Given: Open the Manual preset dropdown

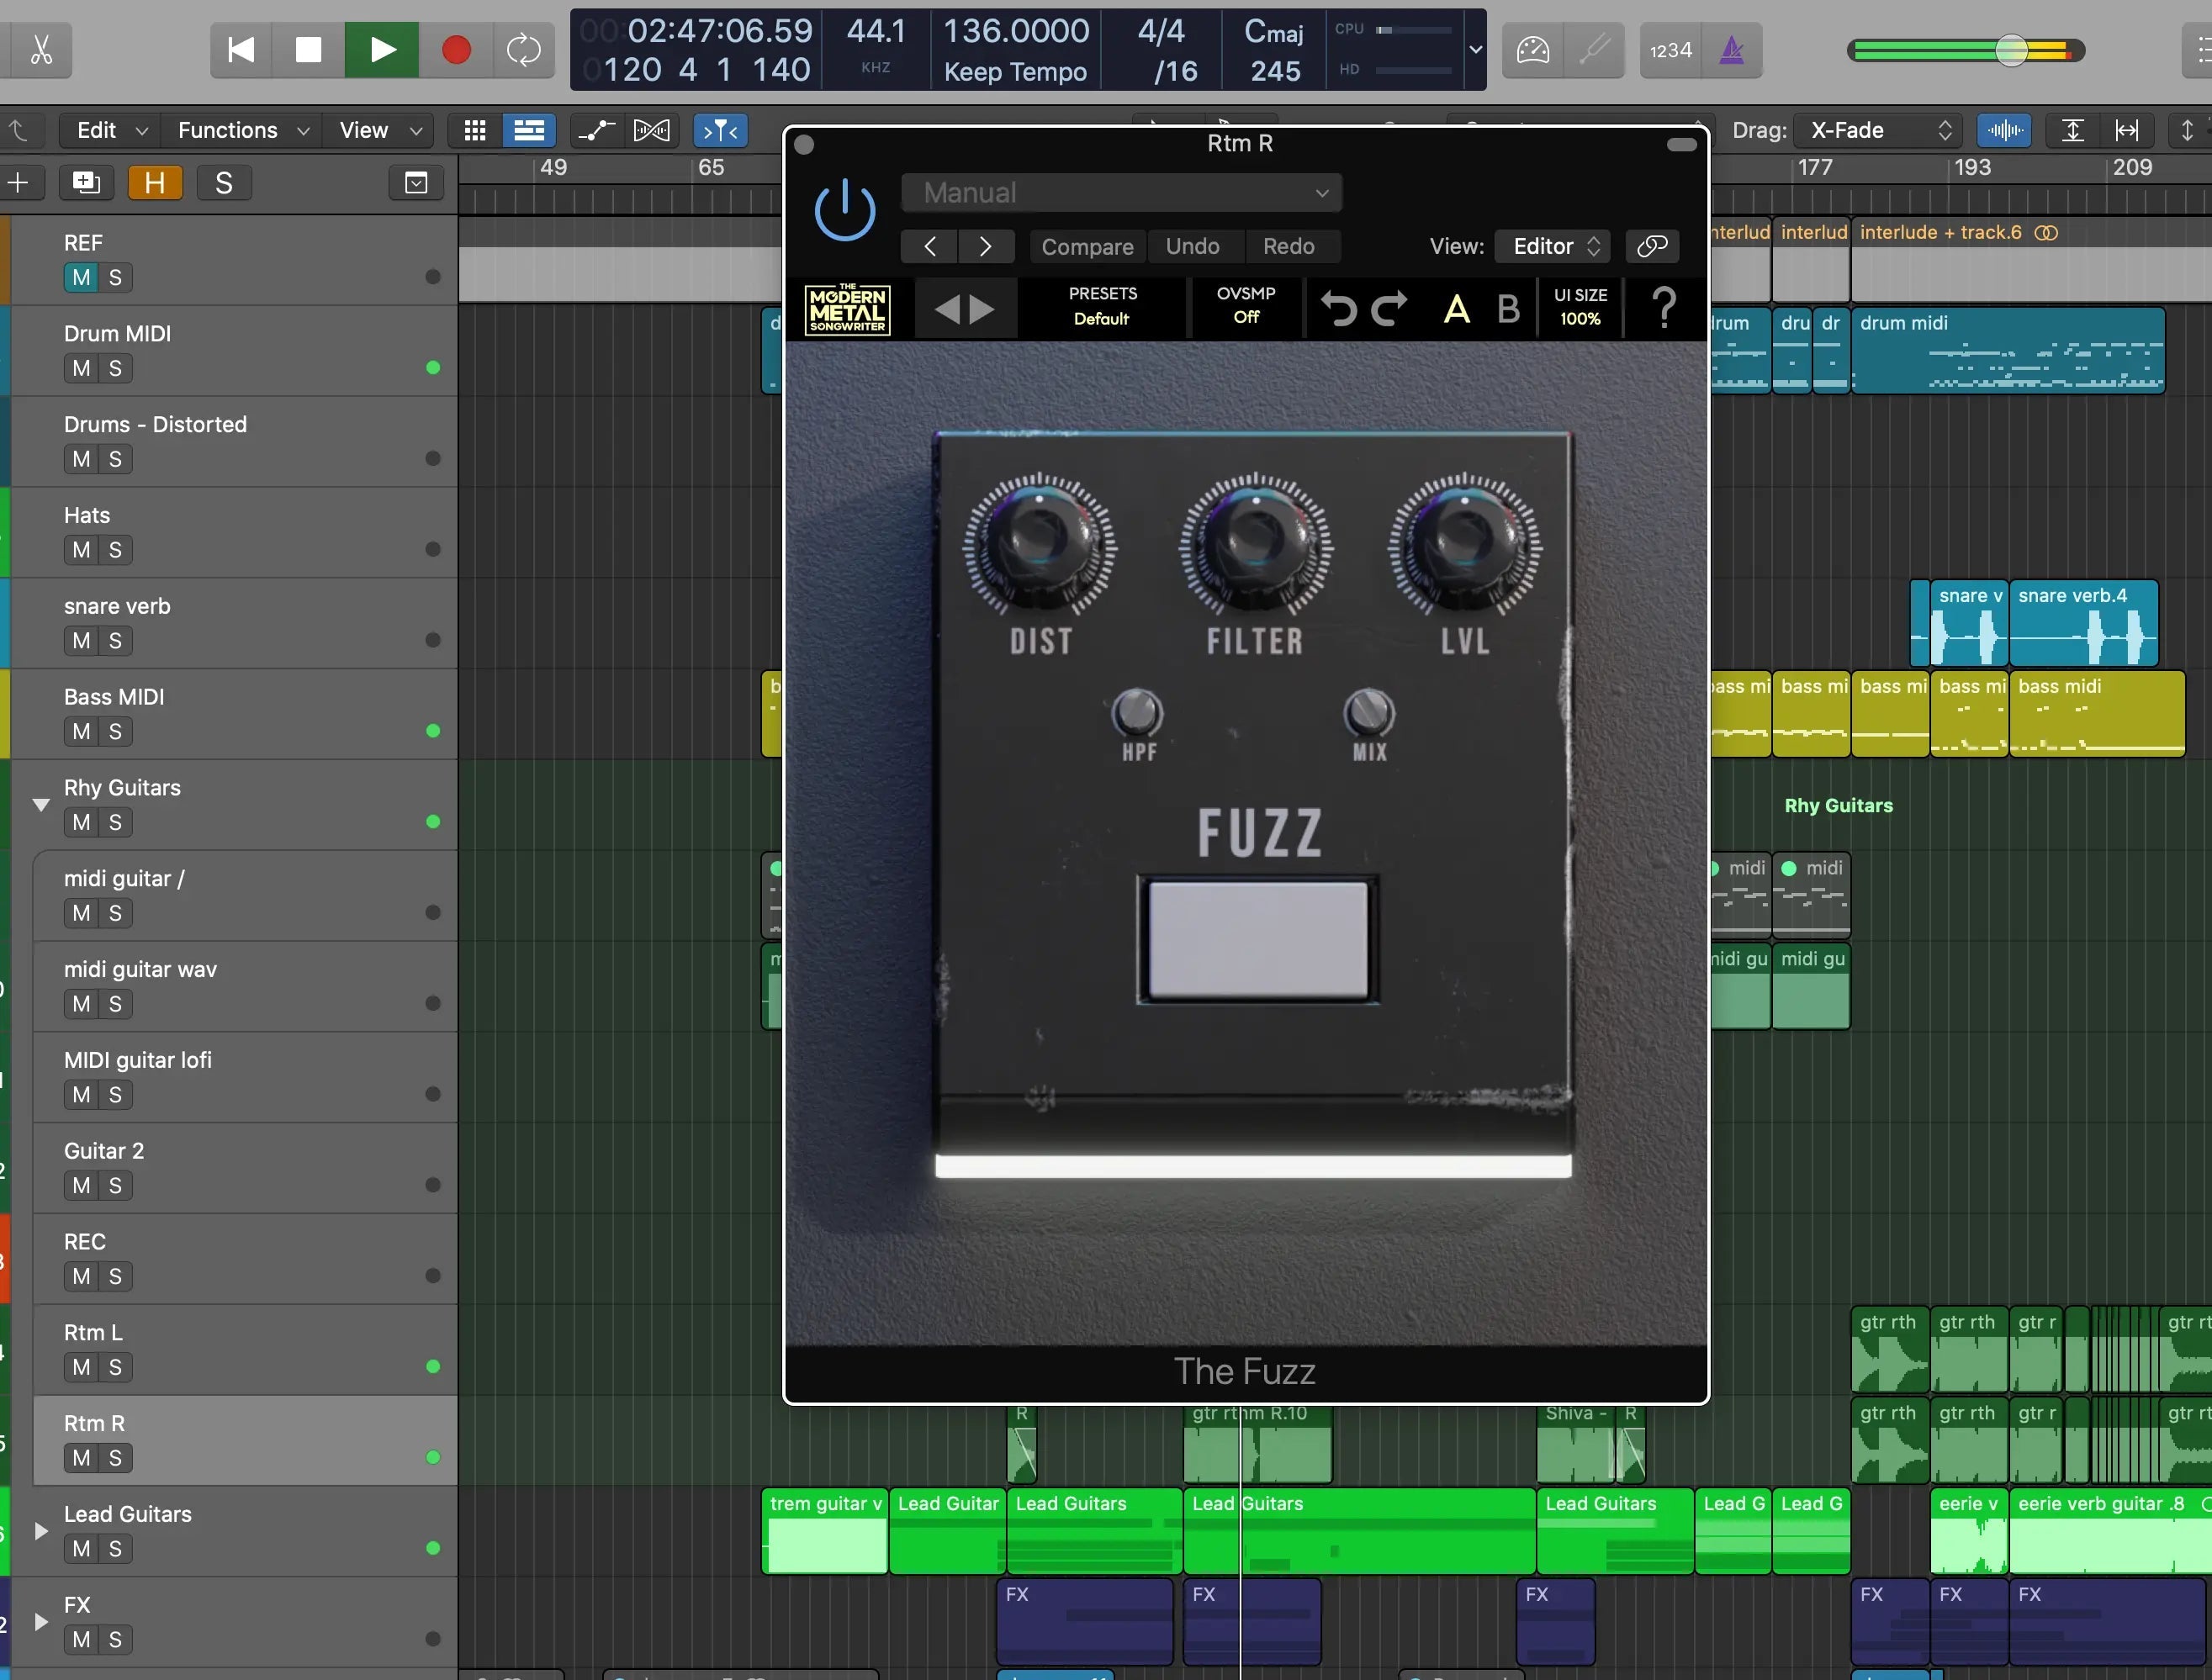Looking at the screenshot, I should [1120, 192].
